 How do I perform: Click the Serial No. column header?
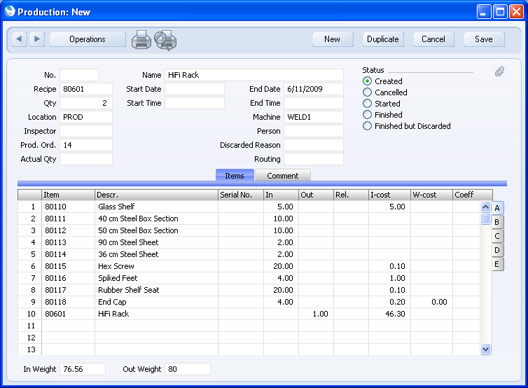click(x=240, y=195)
